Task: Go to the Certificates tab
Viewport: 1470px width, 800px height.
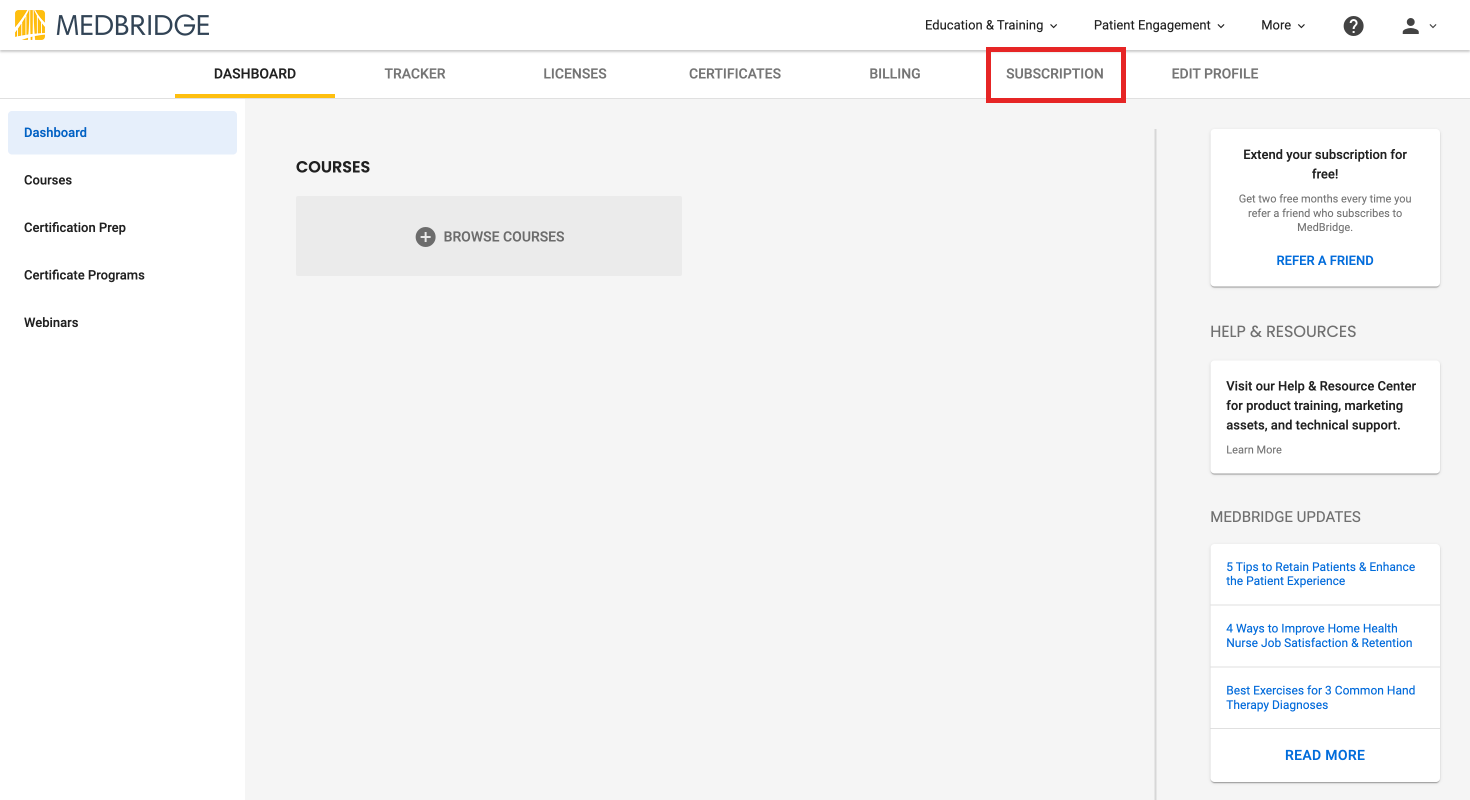Action: (x=735, y=74)
